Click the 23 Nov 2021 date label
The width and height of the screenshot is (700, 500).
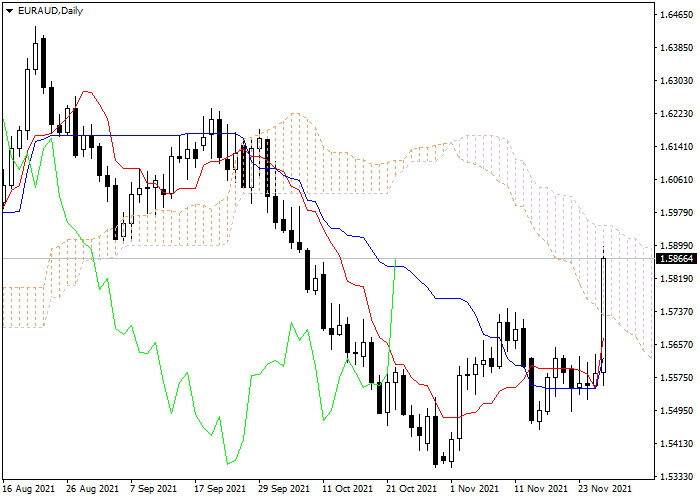pyautogui.click(x=605, y=489)
